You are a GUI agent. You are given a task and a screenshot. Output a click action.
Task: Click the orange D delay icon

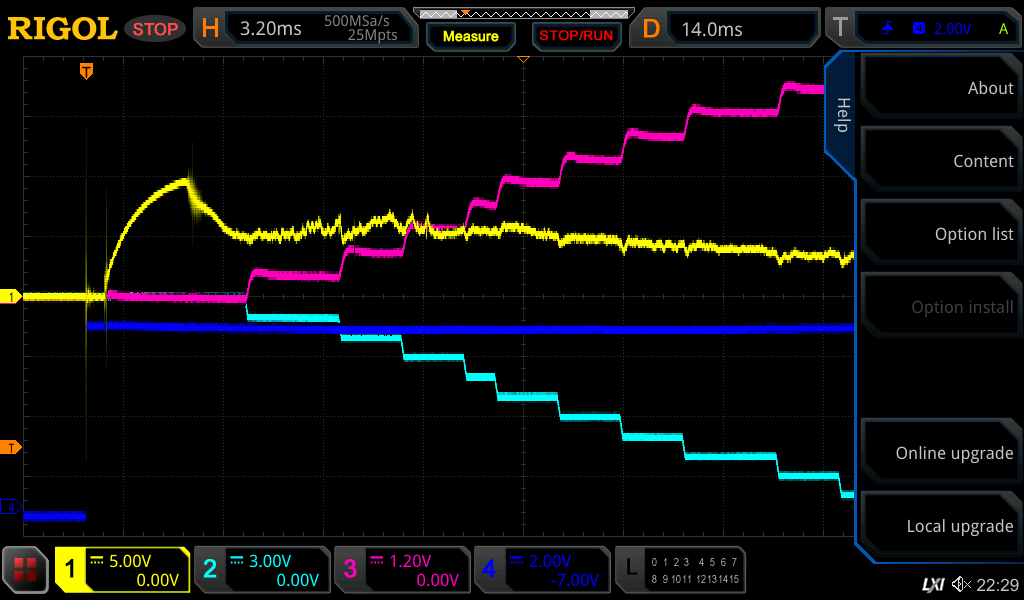[x=651, y=29]
